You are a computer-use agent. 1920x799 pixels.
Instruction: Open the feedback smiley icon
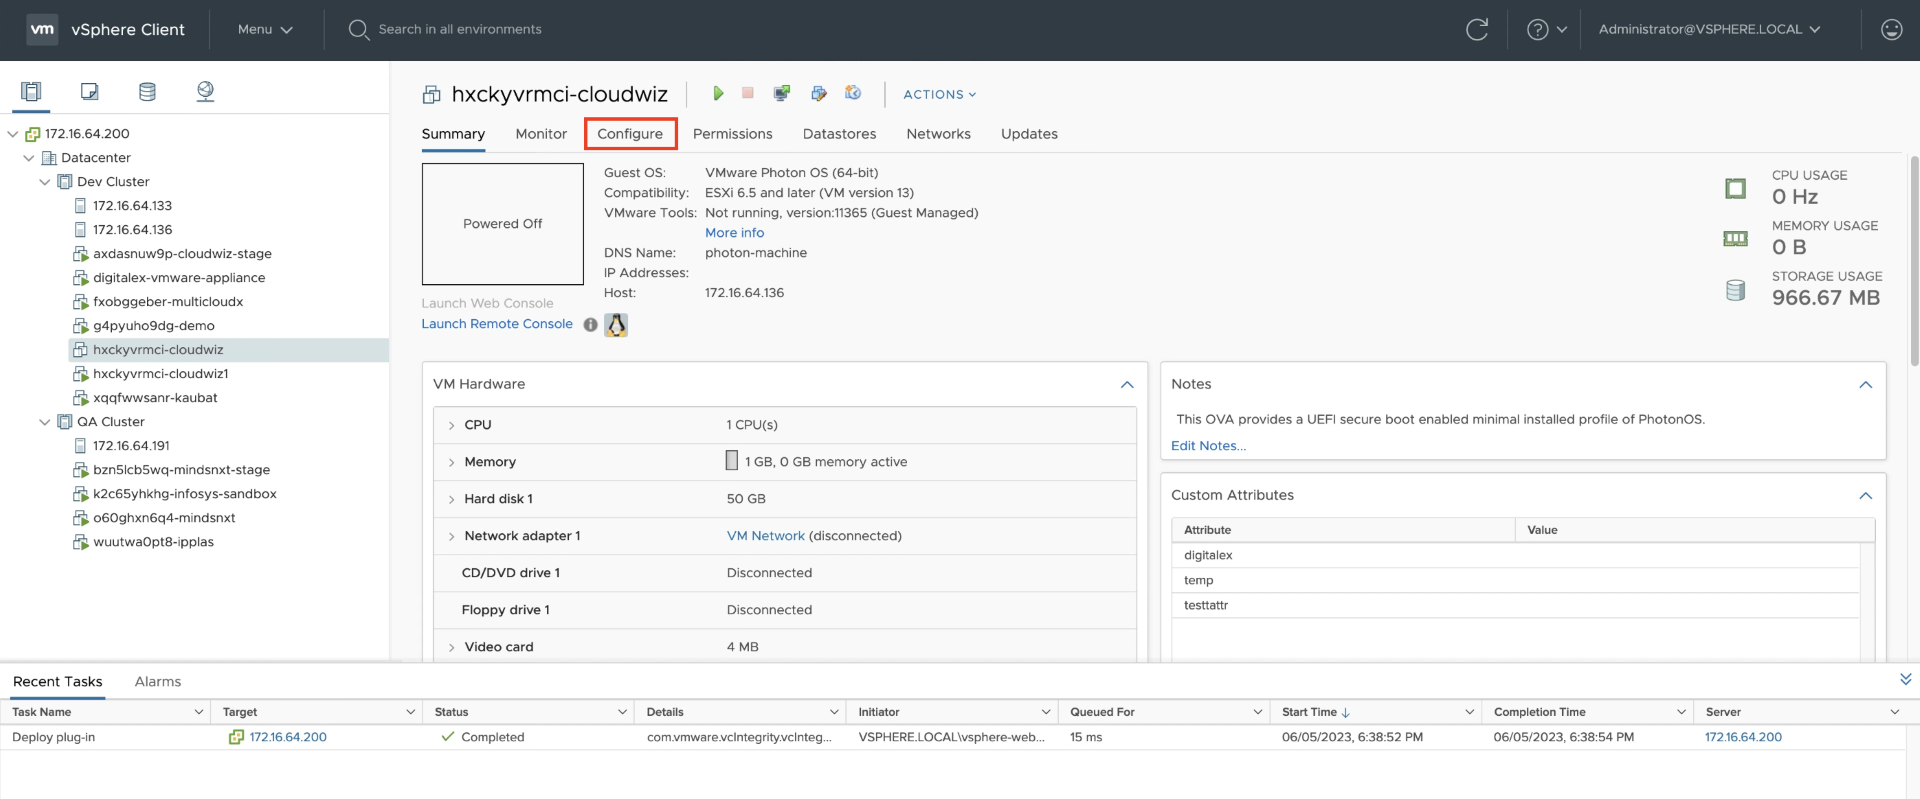pyautogui.click(x=1891, y=30)
